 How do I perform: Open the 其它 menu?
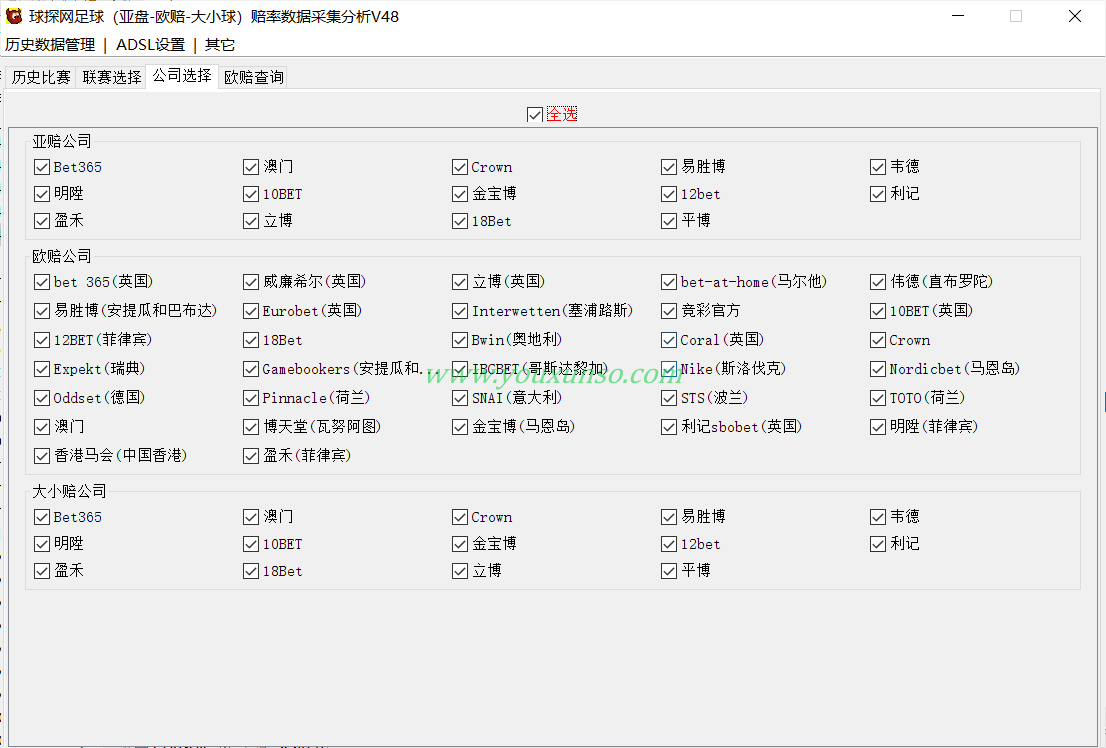tap(219, 45)
